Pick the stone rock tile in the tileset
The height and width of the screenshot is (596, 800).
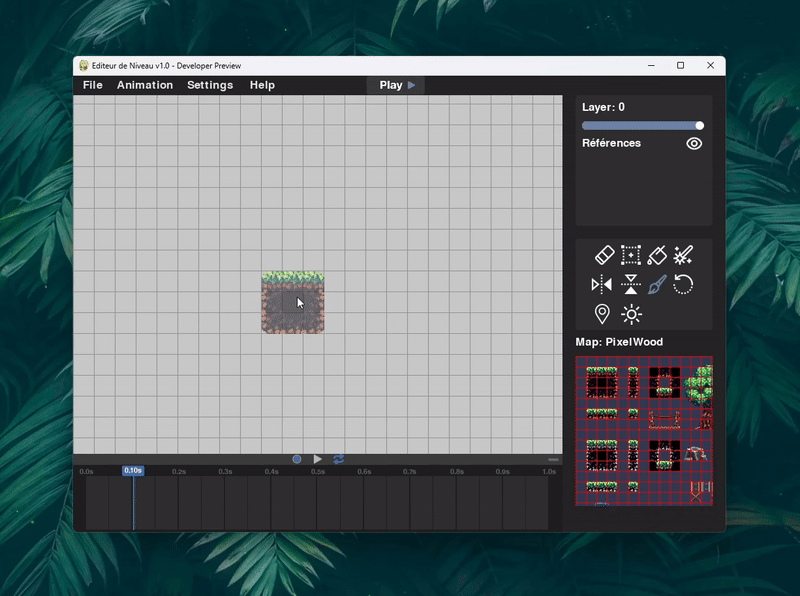[696, 453]
